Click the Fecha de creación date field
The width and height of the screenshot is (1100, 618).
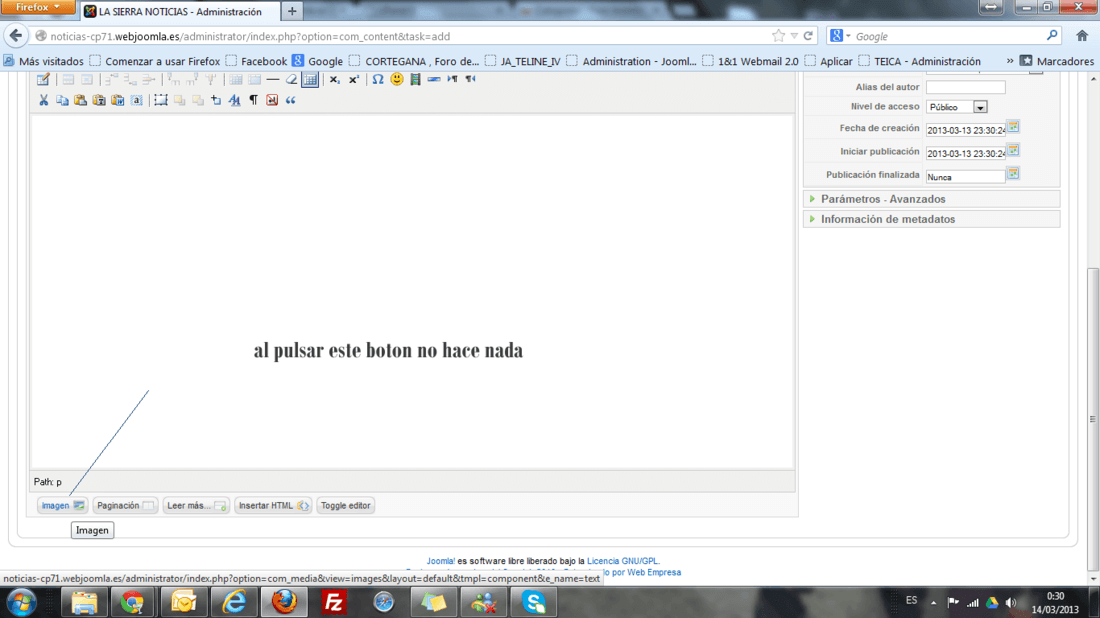click(x=965, y=130)
